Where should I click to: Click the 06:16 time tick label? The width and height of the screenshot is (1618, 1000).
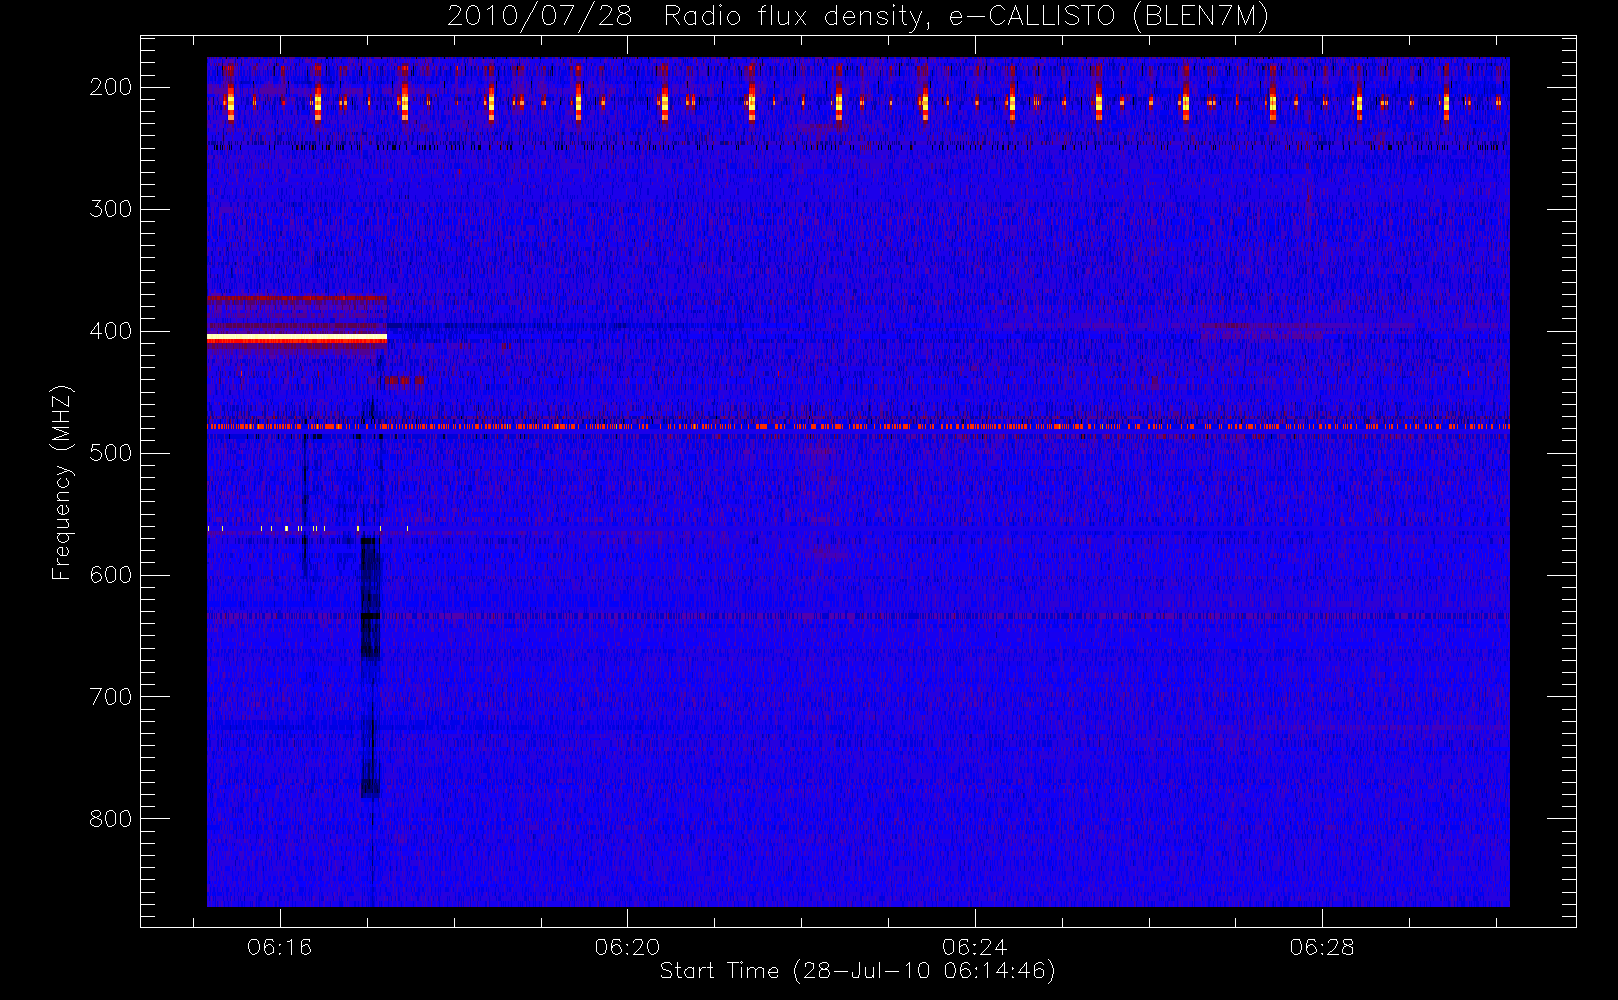tap(280, 947)
